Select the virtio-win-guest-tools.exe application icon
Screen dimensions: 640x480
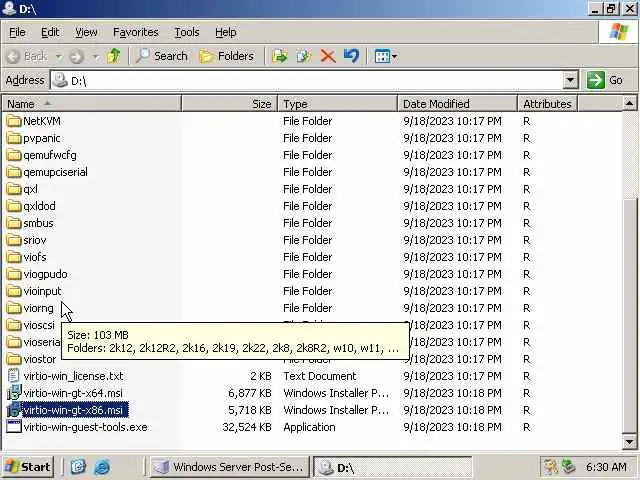[x=14, y=427]
